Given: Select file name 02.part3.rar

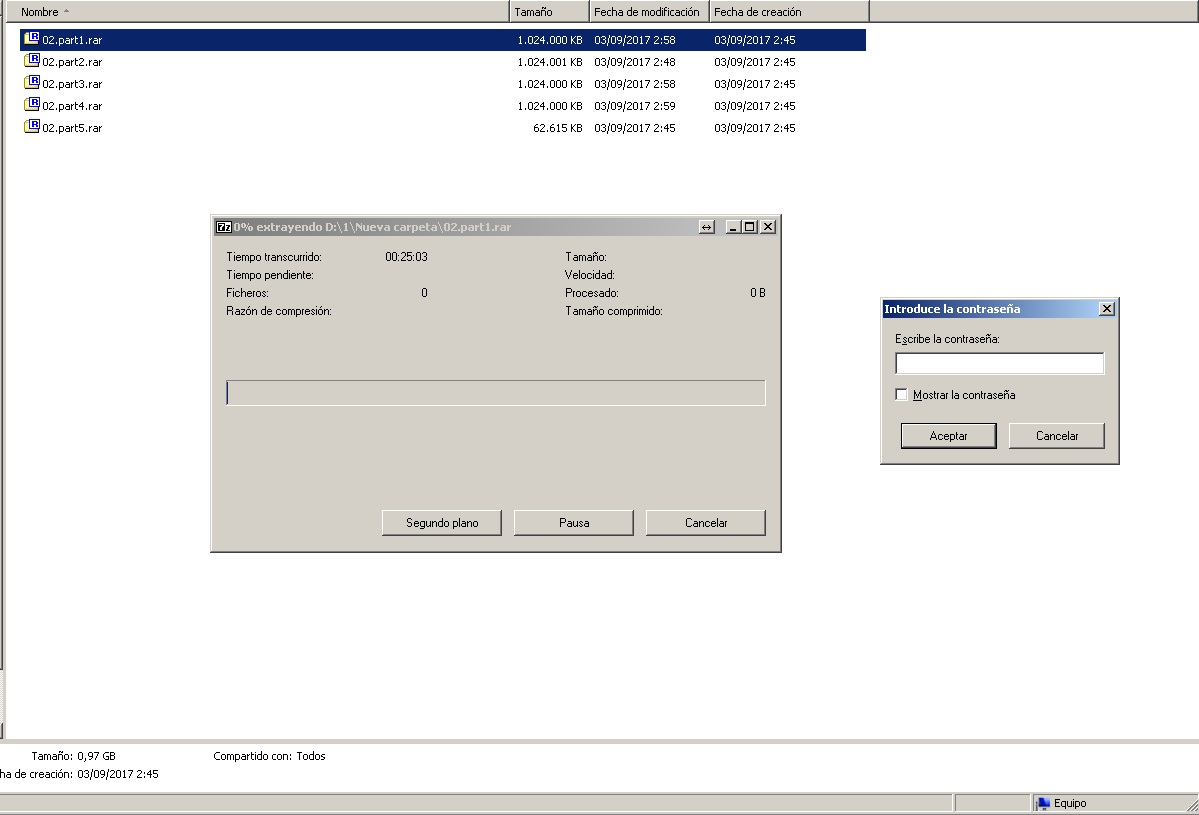Looking at the screenshot, I should coord(72,84).
